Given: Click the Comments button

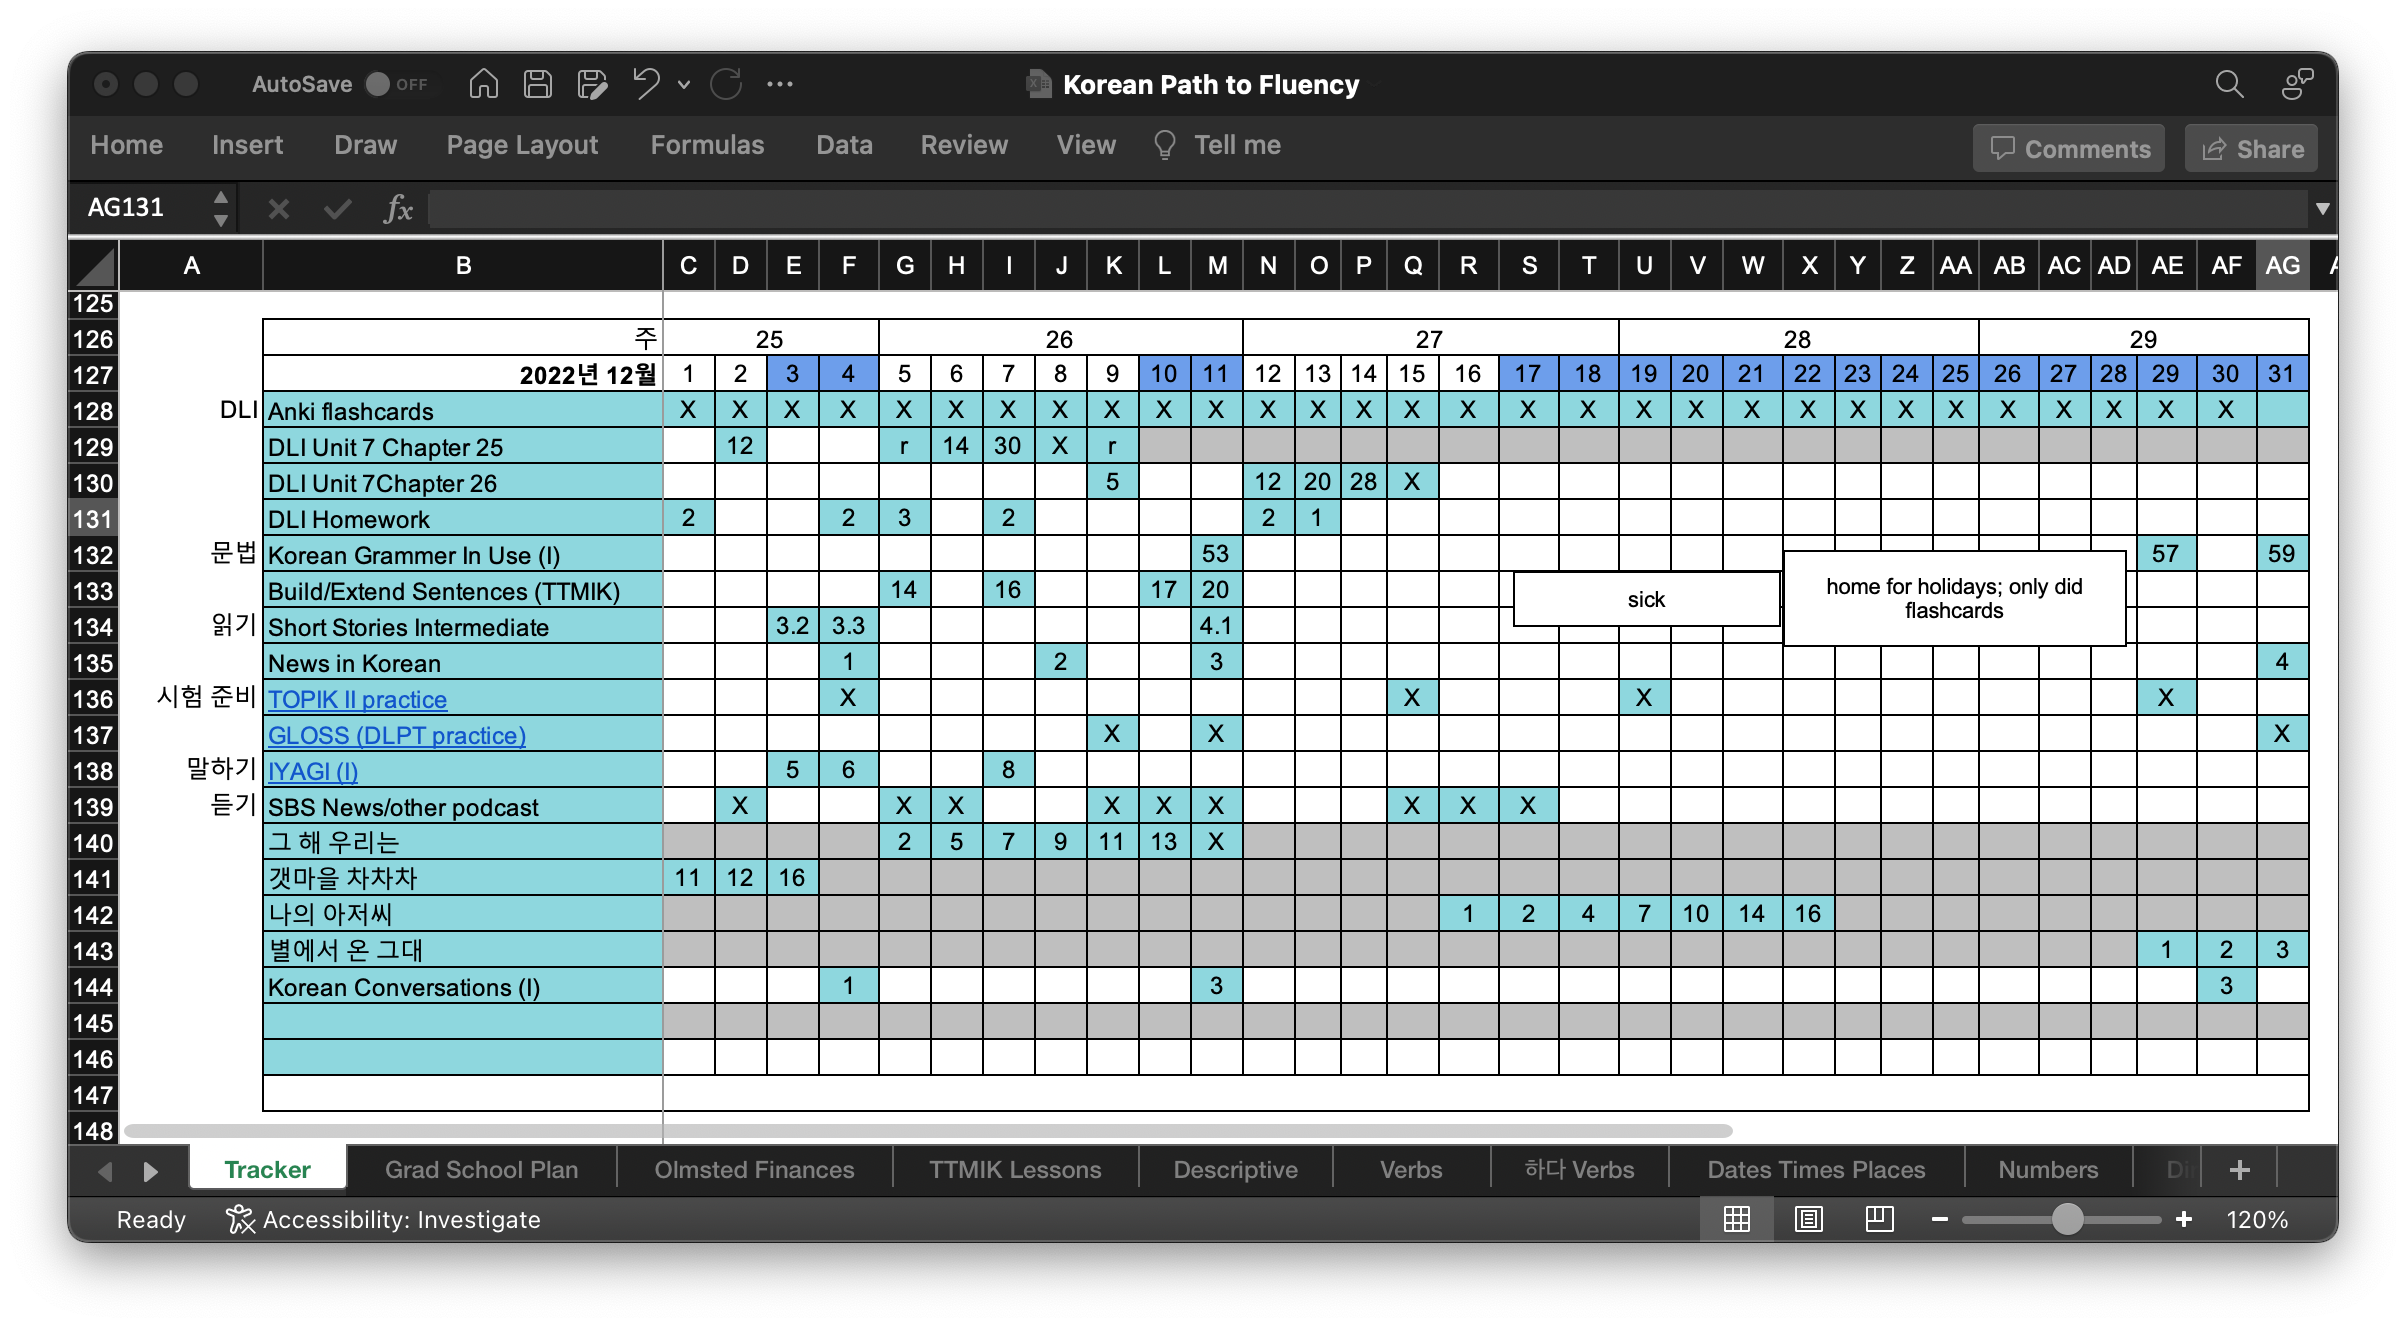Looking at the screenshot, I should point(2068,148).
